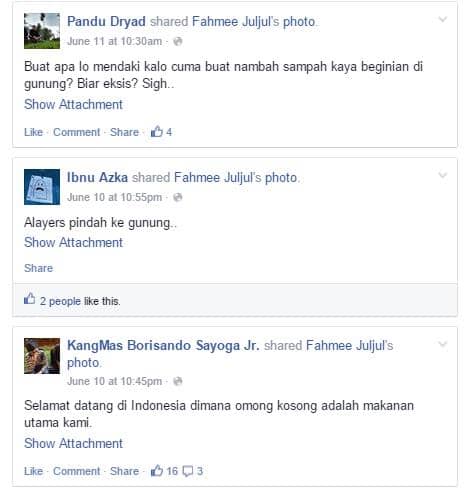Open Fahmee Juljul's photo link in first post
This screenshot has width=473, height=495.
[254, 22]
